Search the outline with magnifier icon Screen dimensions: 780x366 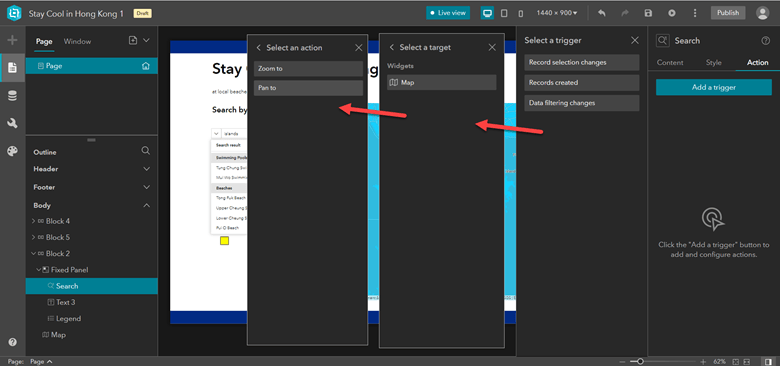coord(145,150)
